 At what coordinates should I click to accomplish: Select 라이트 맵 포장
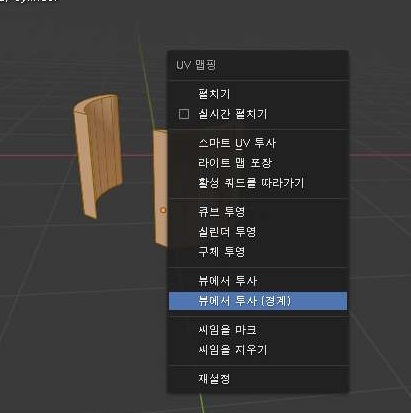pyautogui.click(x=258, y=163)
